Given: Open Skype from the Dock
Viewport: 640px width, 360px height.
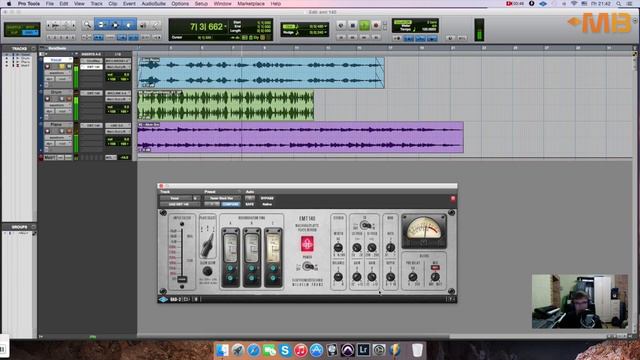Looking at the screenshot, I should click(x=285, y=350).
